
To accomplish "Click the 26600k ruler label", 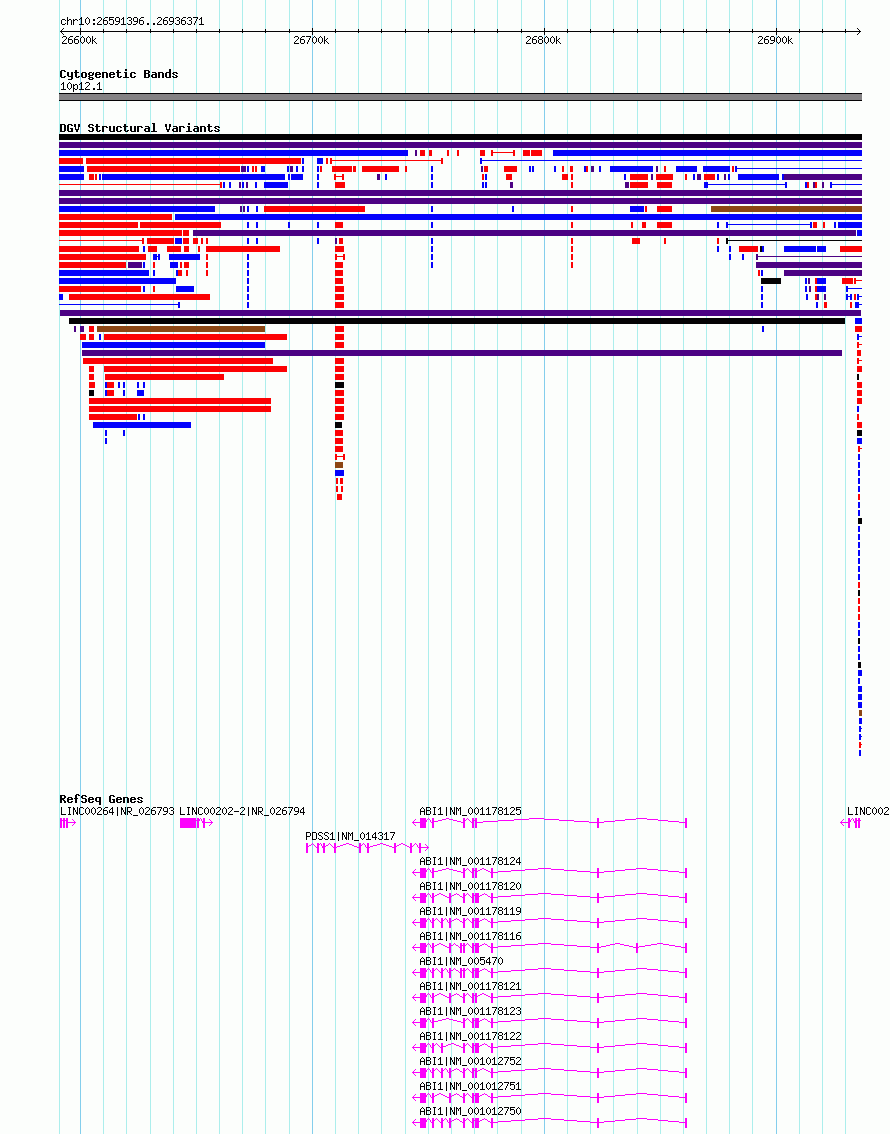I will tap(79, 40).
